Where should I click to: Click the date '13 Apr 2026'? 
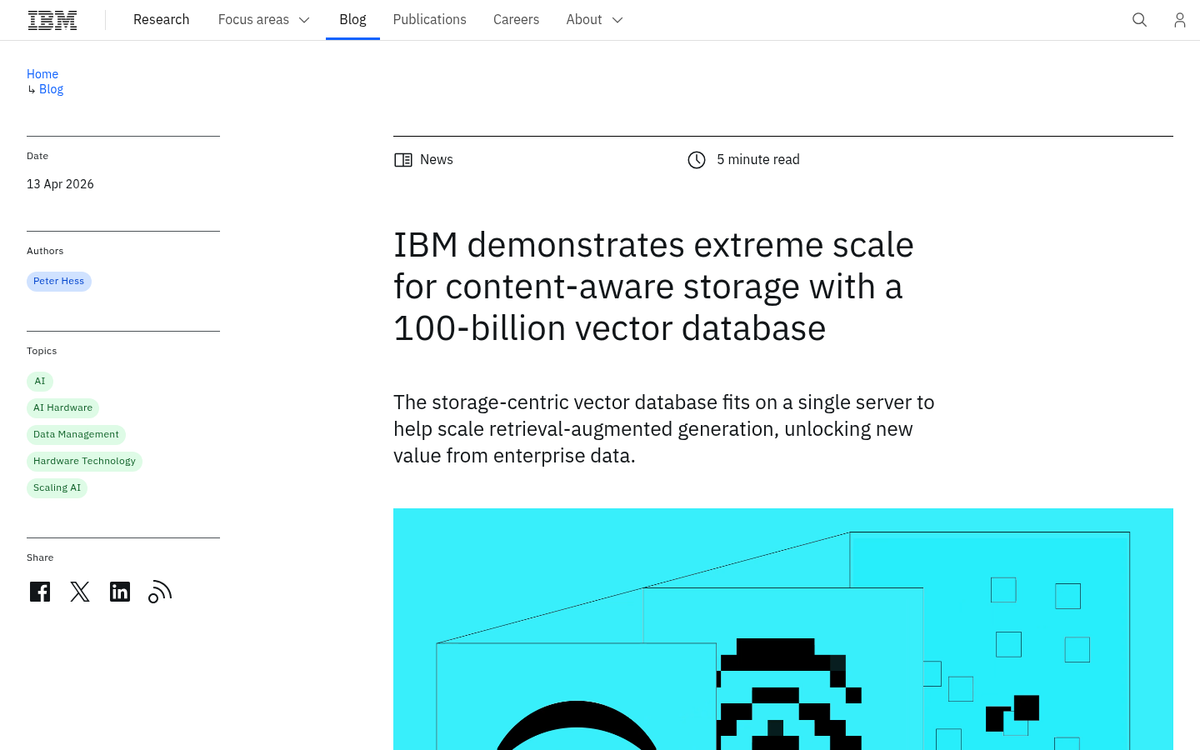[60, 184]
